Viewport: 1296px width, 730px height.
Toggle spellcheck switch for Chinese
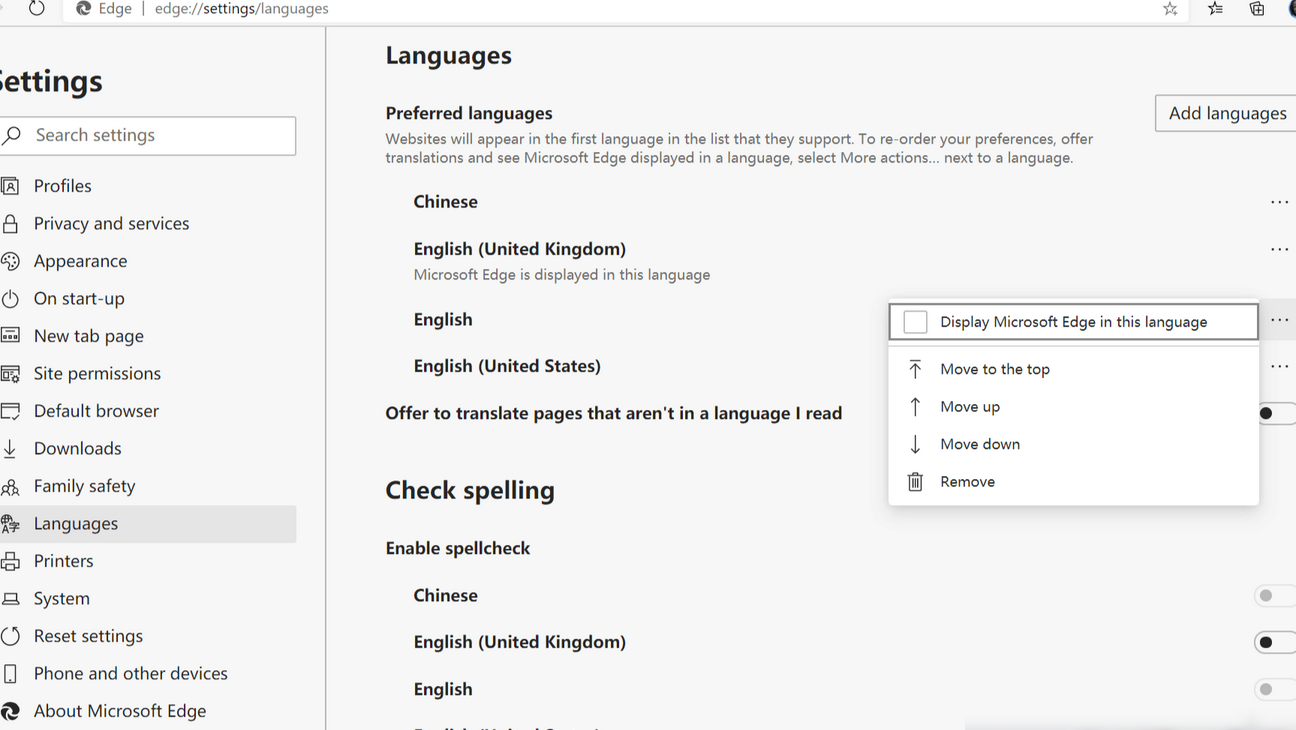(x=1276, y=596)
